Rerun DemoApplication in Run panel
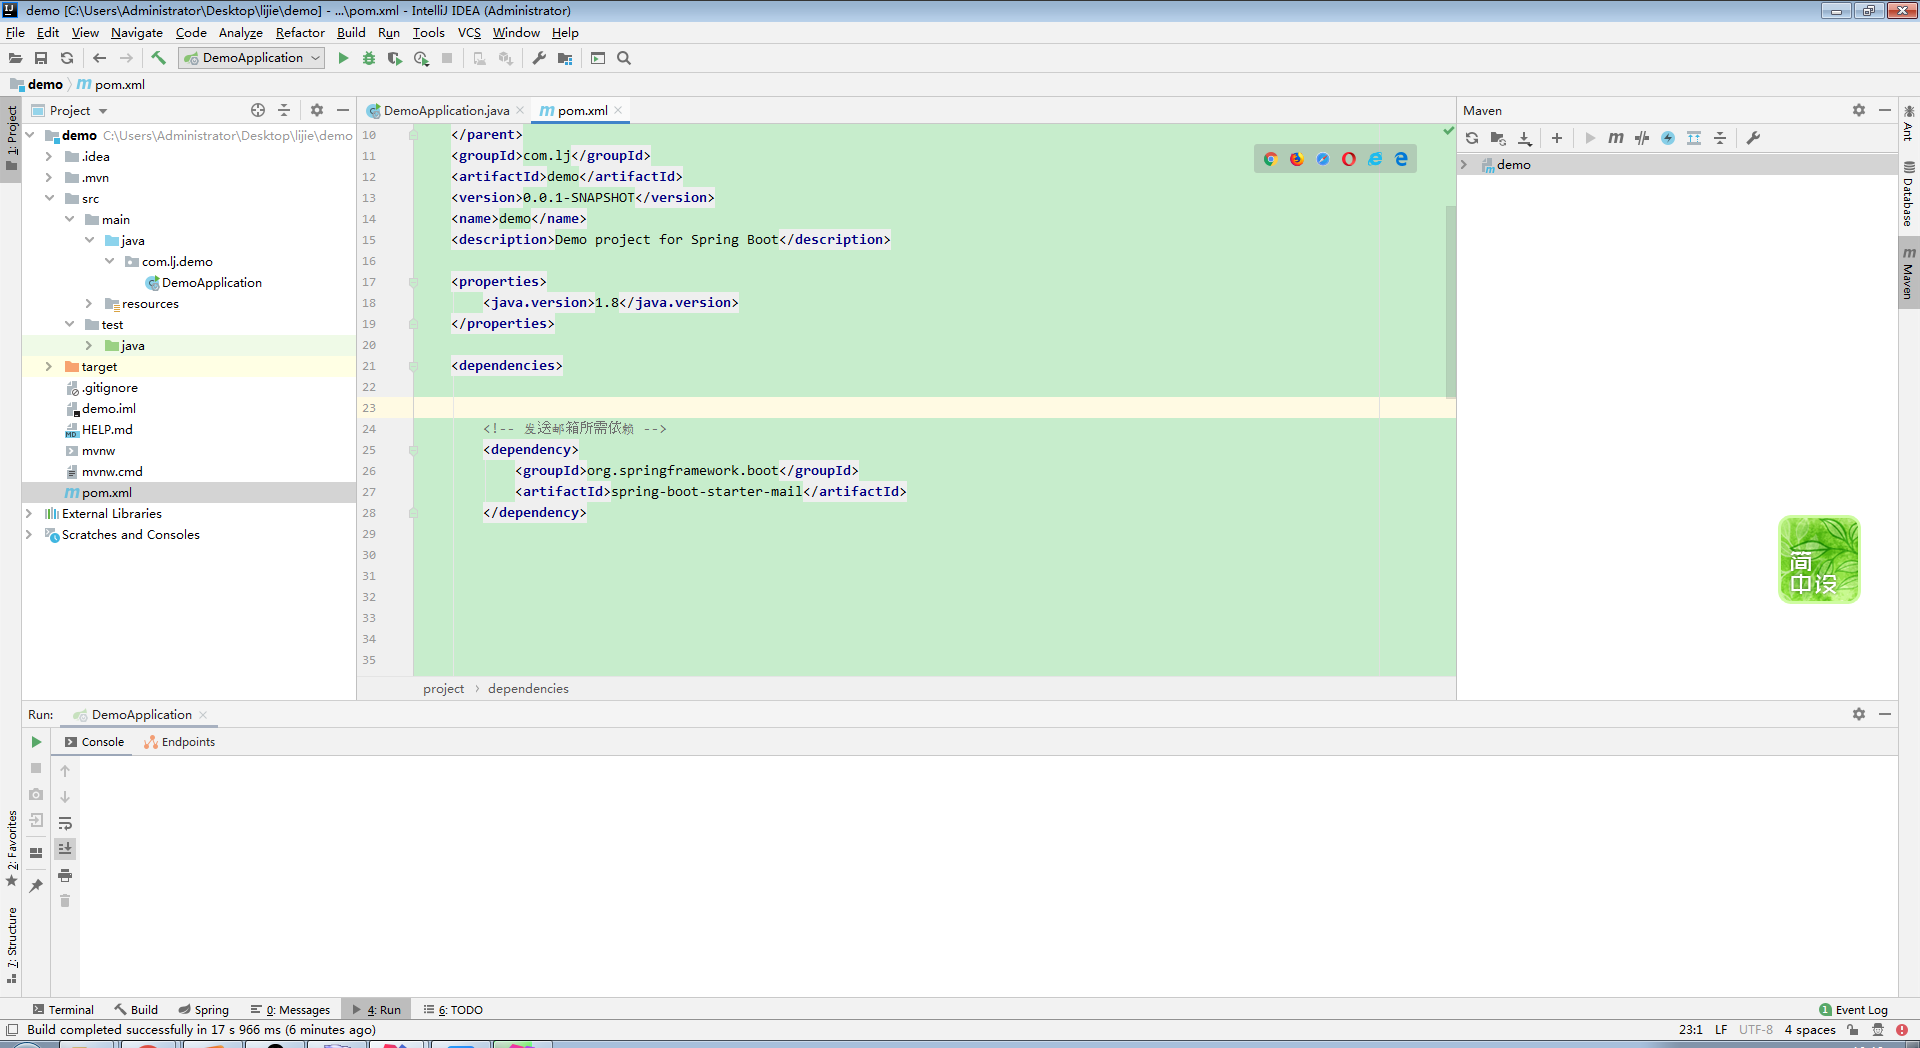 point(36,742)
